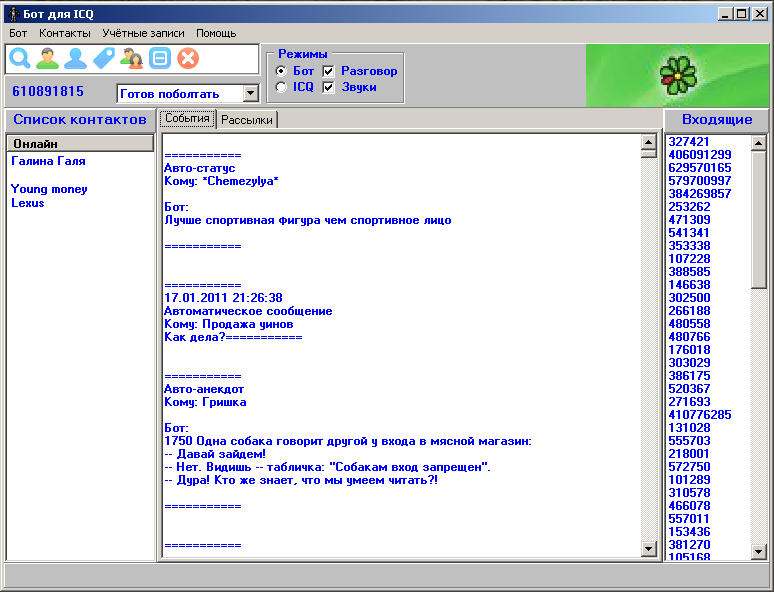Select incoming number 629570165
This screenshot has height=592, width=774.
700,168
